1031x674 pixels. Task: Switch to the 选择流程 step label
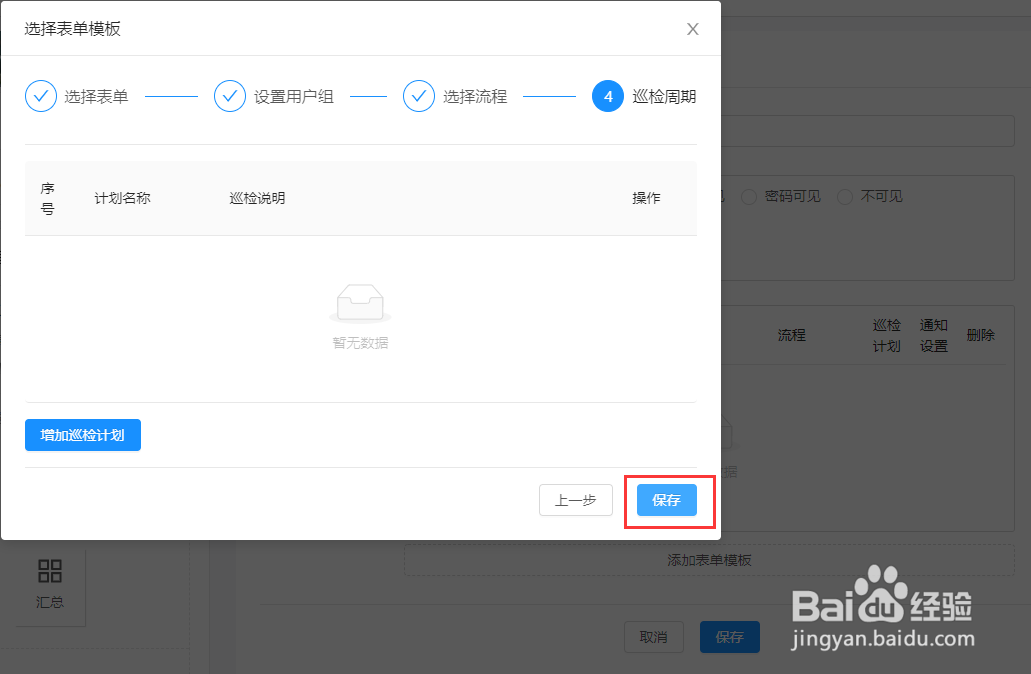[473, 96]
